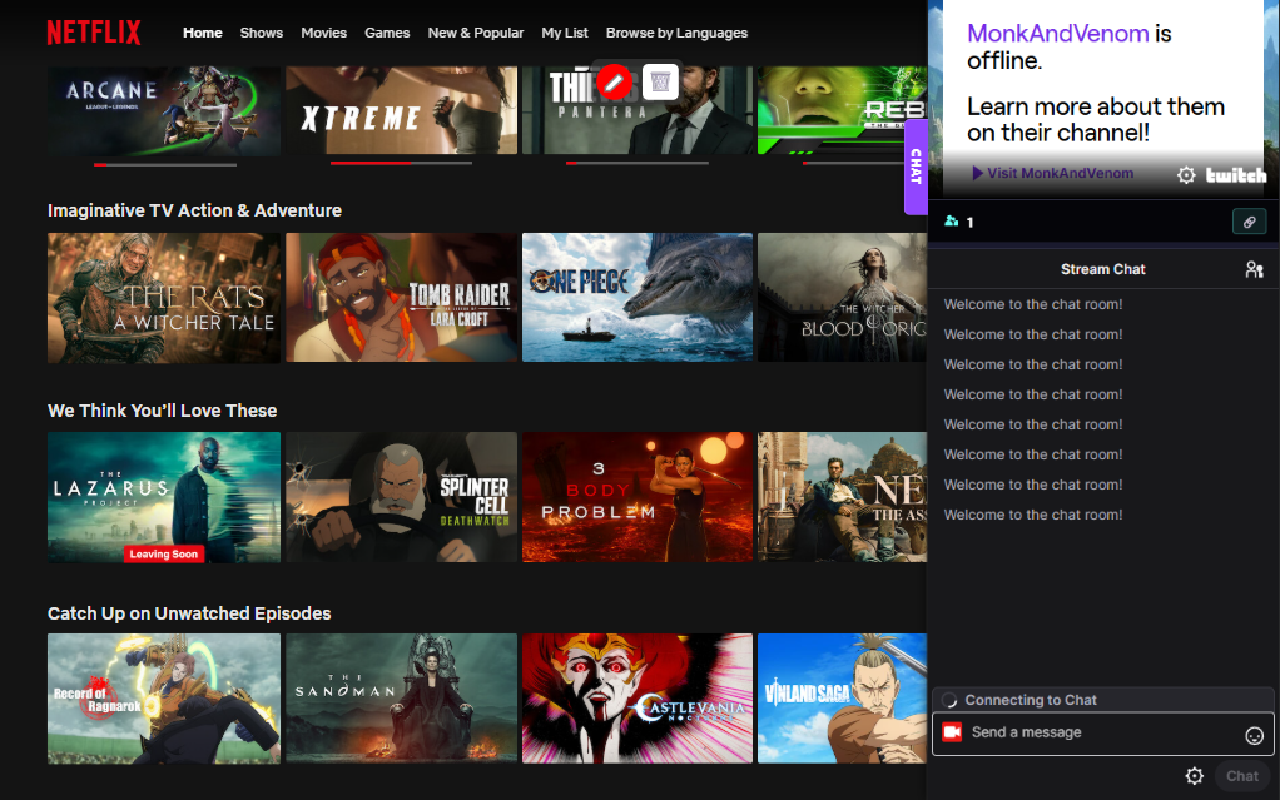Viewport: 1280px width, 800px height.
Task: Open the Castlevania Nocturne thumbnail
Action: click(x=638, y=698)
